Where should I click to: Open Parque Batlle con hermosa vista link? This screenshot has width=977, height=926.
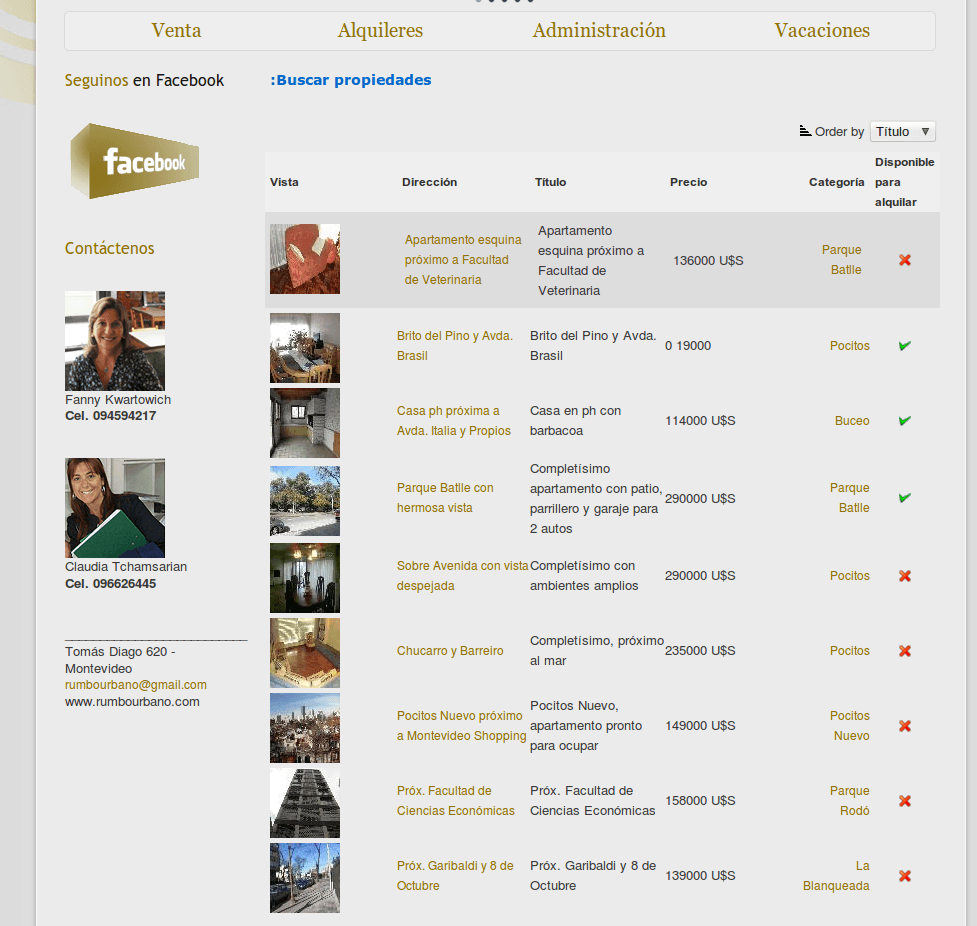(445, 498)
